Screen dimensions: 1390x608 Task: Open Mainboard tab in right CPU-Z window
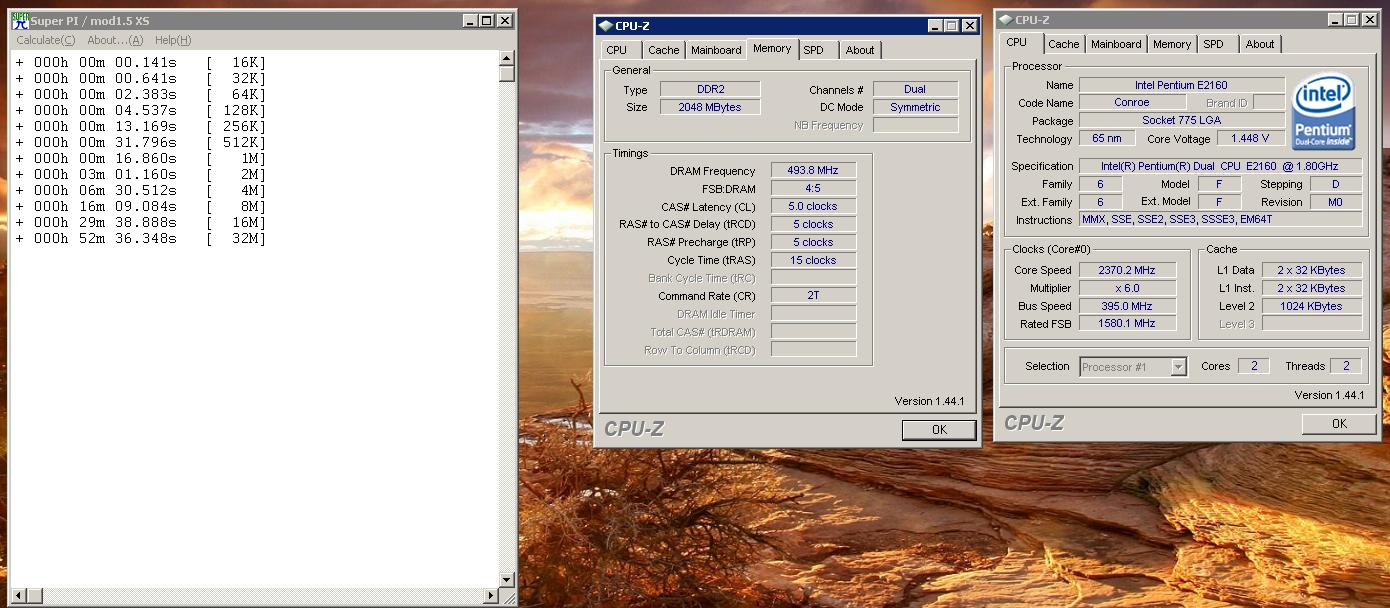click(x=1116, y=44)
